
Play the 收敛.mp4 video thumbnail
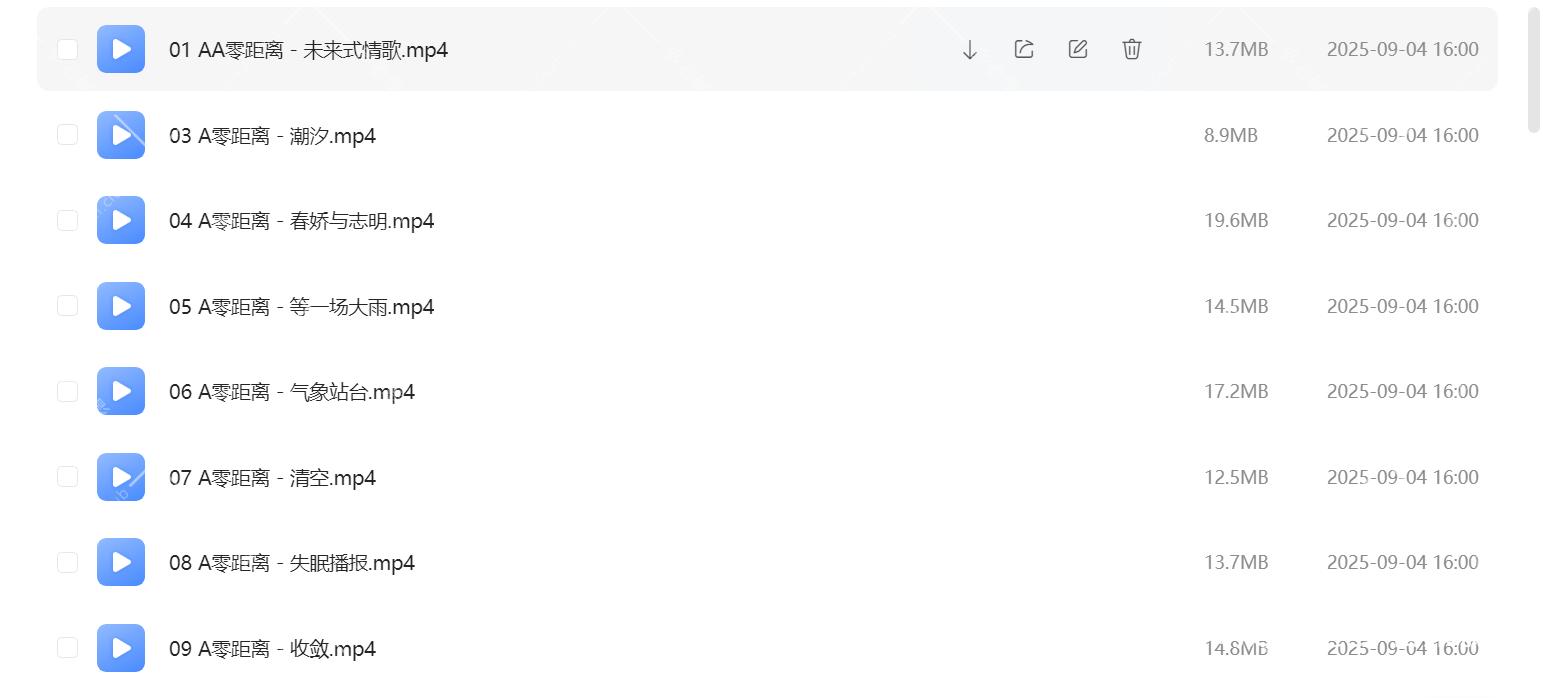pos(120,647)
